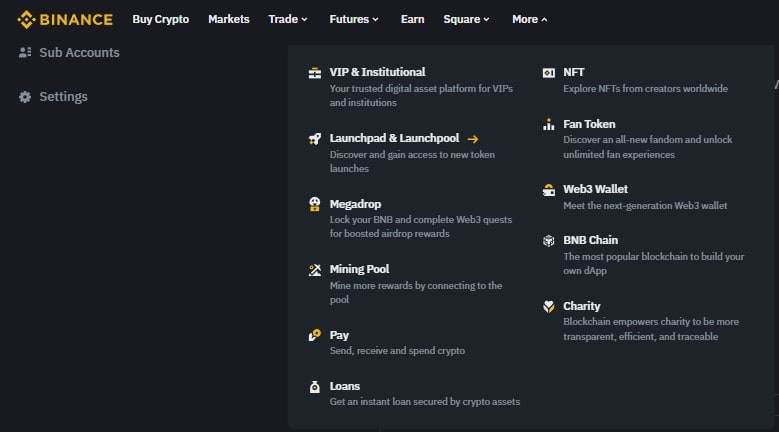
Task: Click the yellow arrow beside Launchpad & Launchpool
Action: pos(472,139)
